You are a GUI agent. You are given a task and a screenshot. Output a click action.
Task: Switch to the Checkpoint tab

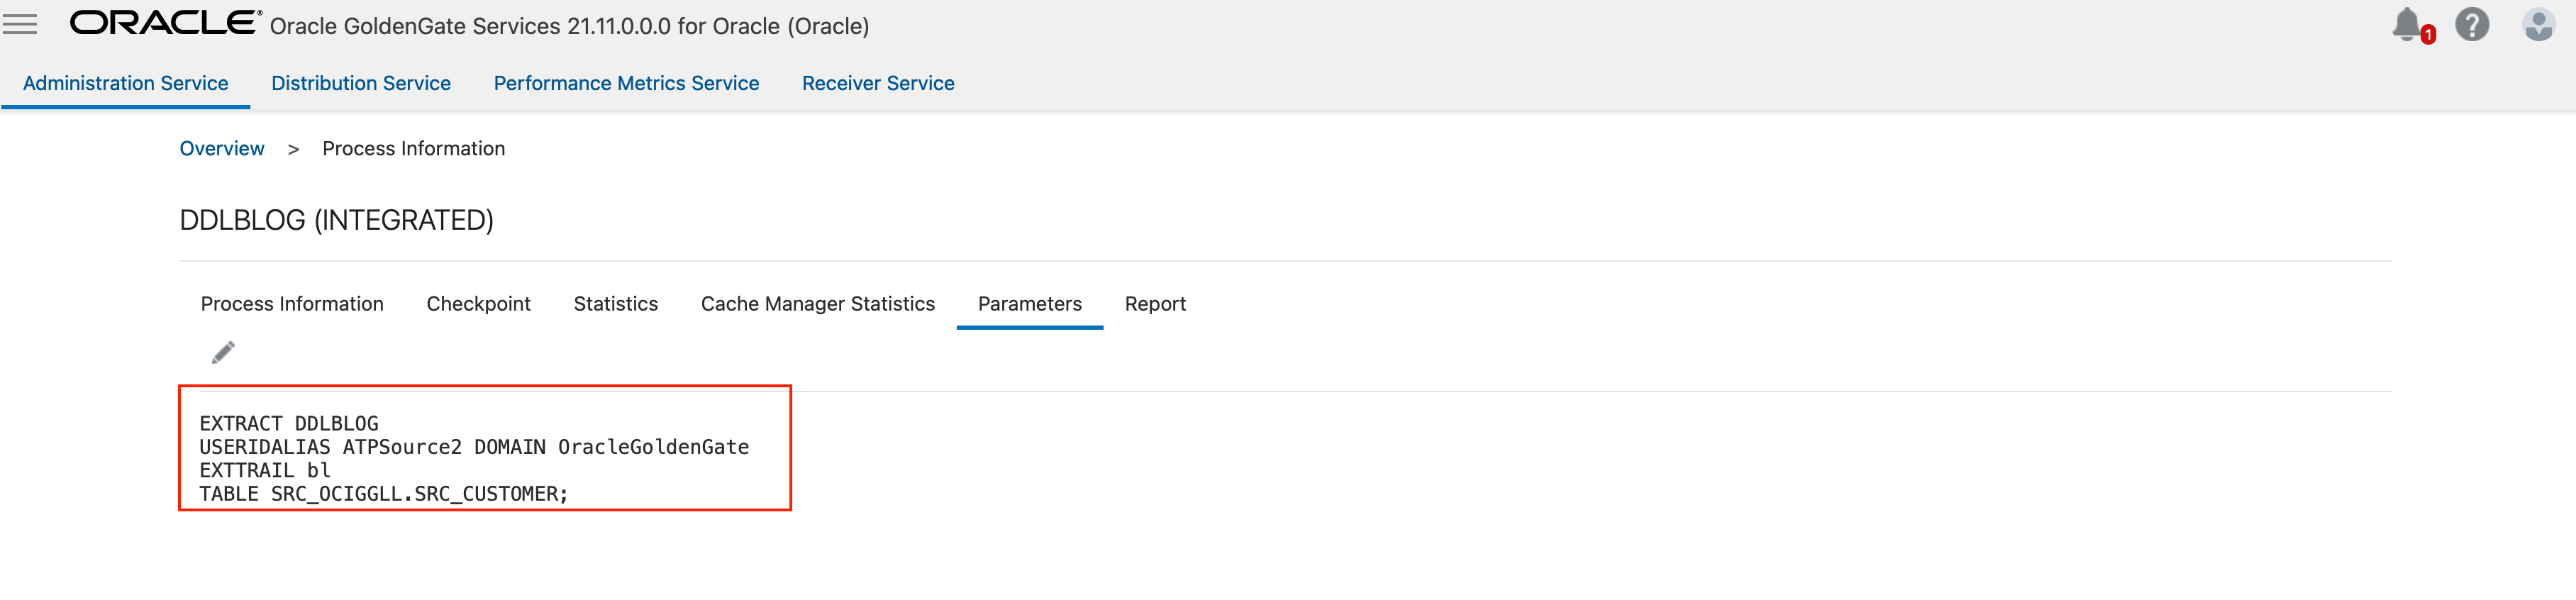(478, 304)
